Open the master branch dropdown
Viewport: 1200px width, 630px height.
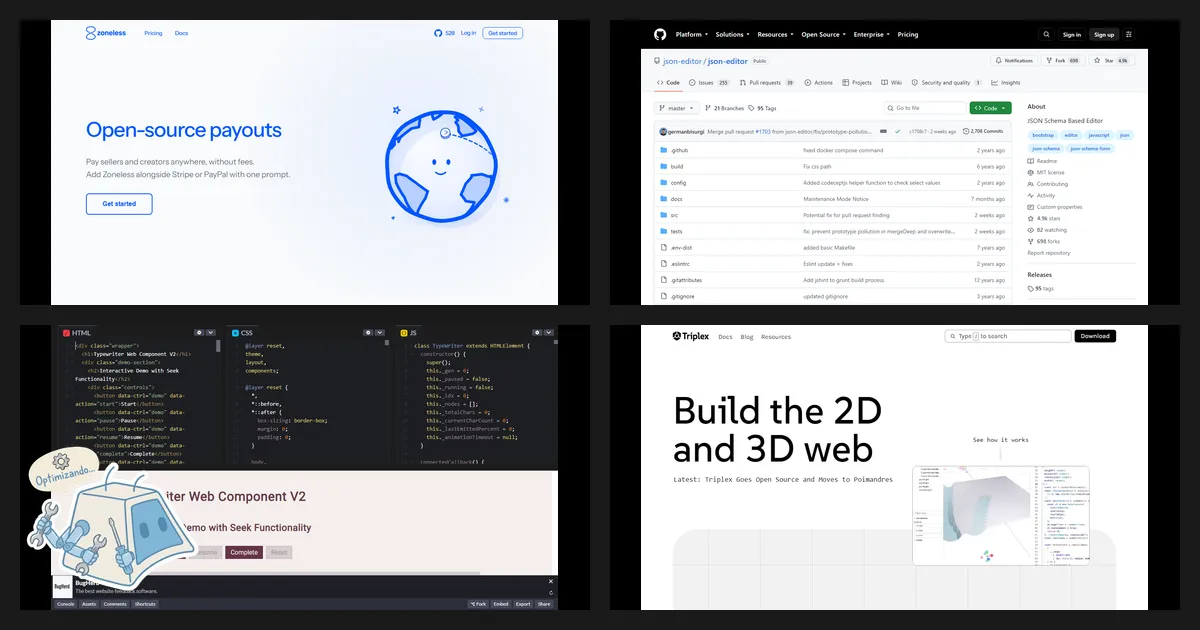pos(677,108)
